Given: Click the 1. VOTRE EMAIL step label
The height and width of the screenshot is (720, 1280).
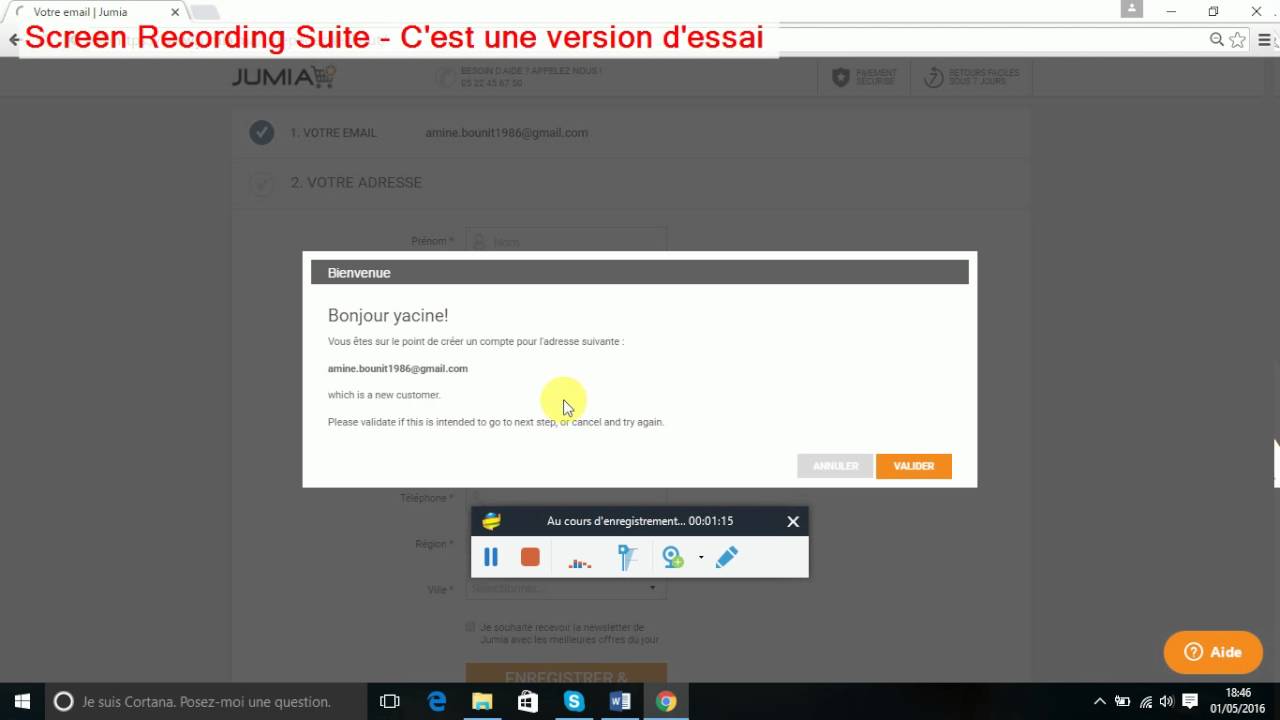Looking at the screenshot, I should click(333, 132).
